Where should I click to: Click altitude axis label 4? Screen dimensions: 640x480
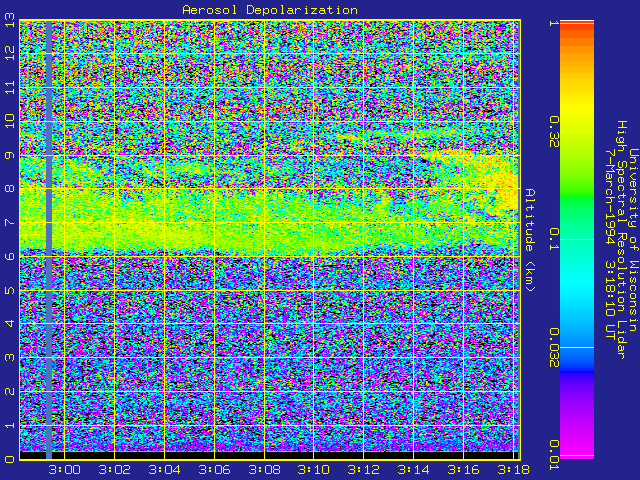tap(10, 324)
